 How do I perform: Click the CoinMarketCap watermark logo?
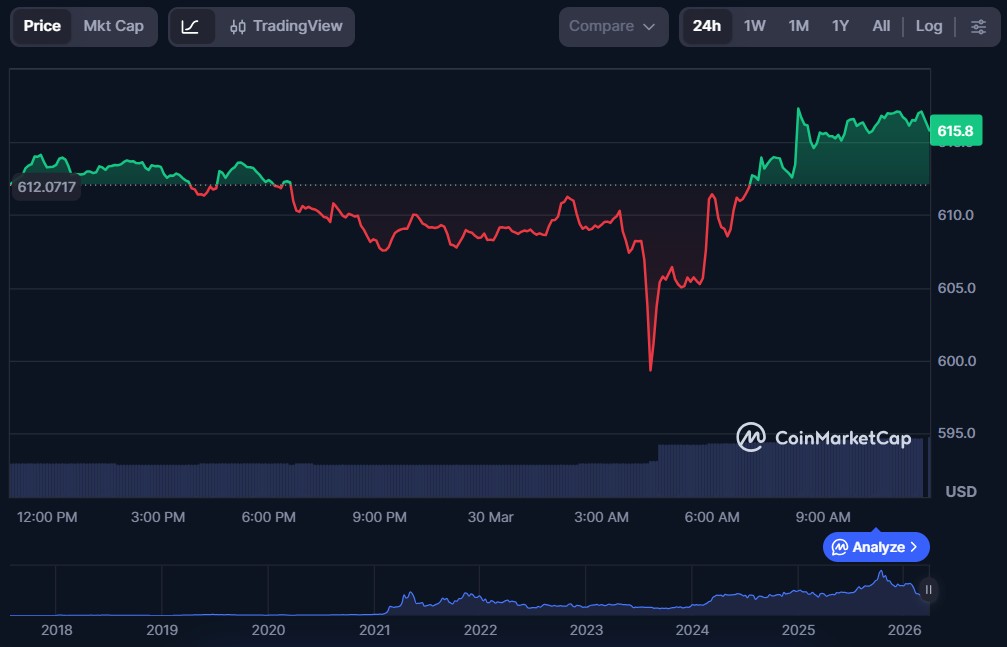point(825,437)
